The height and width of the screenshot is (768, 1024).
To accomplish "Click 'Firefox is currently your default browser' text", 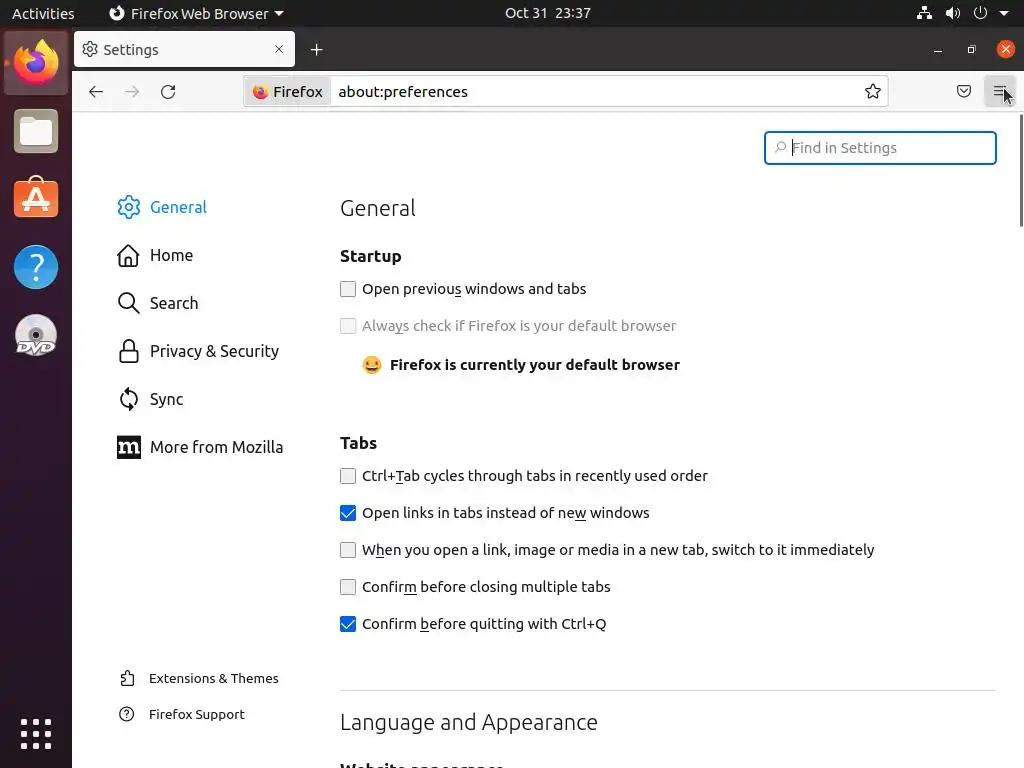I will 534,365.
